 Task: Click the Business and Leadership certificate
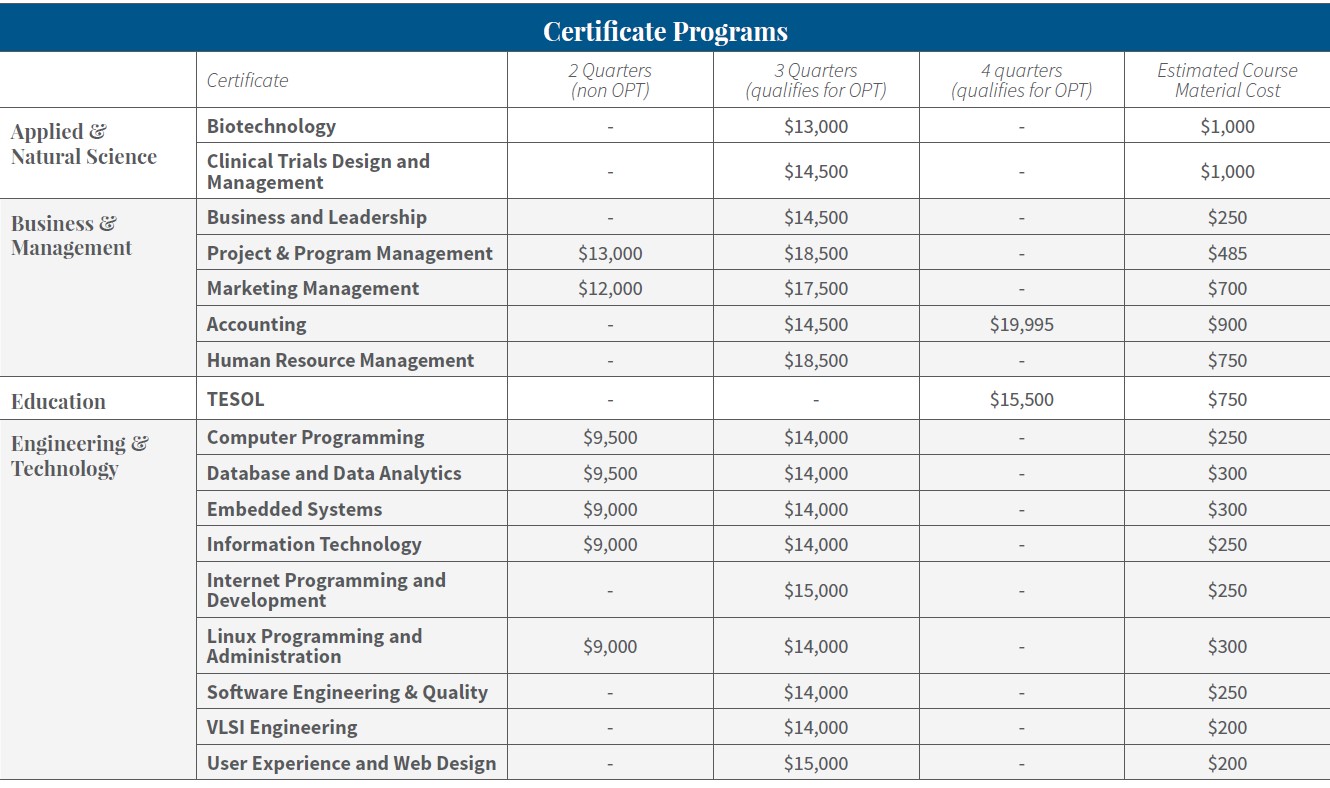click(x=317, y=217)
